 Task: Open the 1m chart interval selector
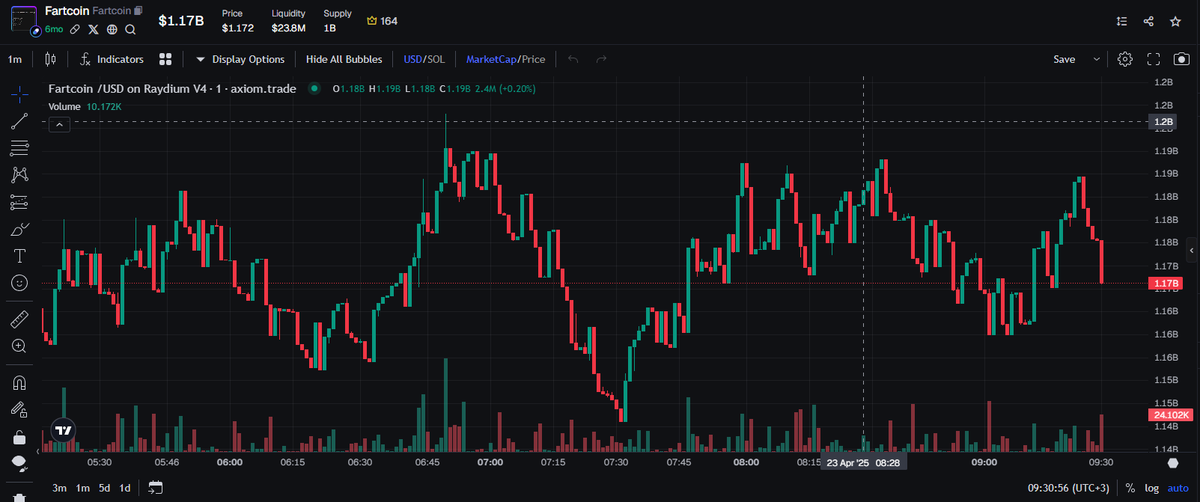pos(15,59)
